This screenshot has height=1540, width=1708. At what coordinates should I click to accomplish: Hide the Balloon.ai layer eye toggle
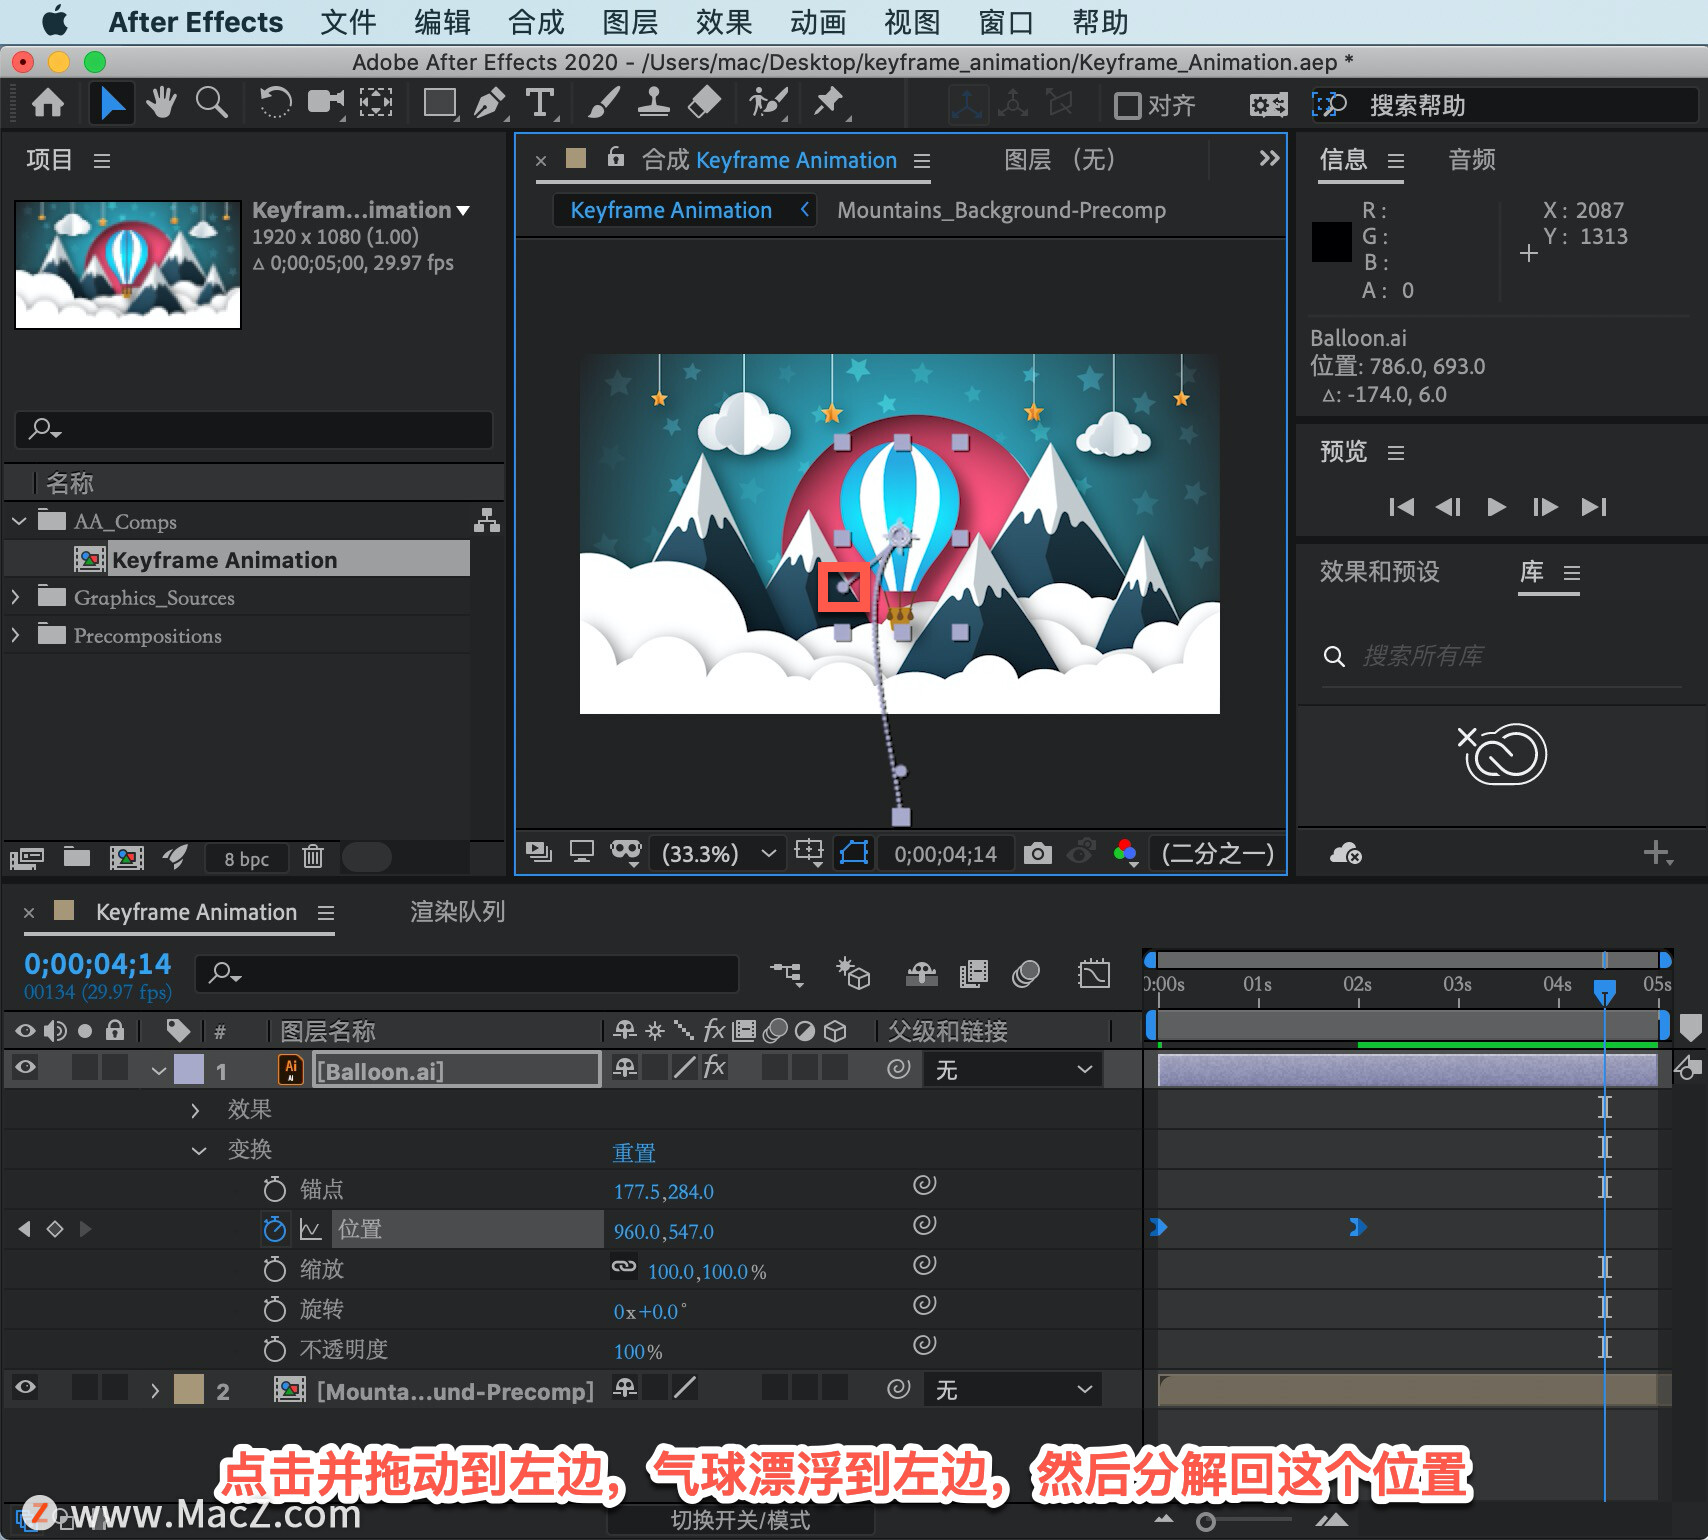[x=25, y=1068]
